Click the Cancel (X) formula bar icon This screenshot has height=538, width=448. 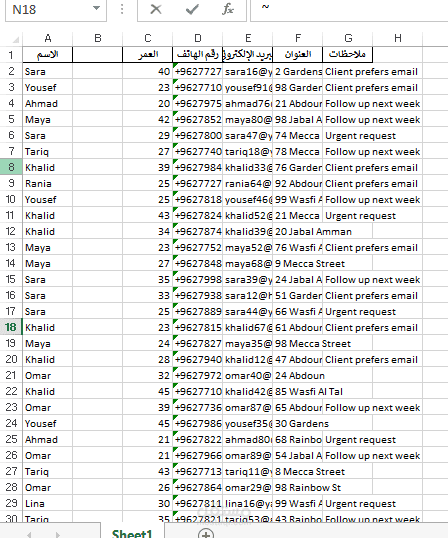coord(156,10)
